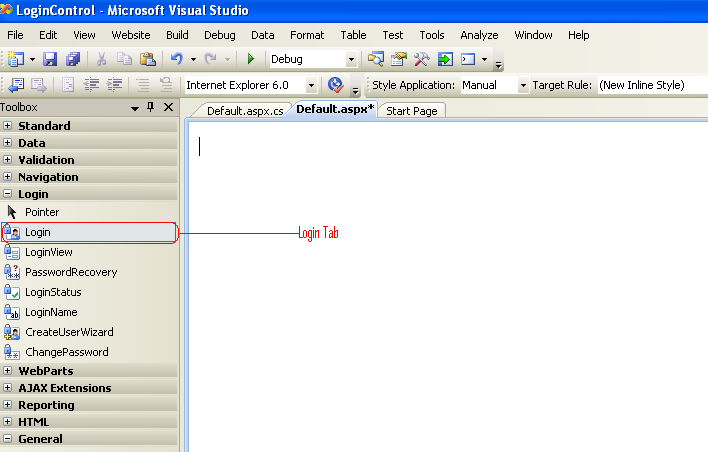Select the CreateUserWizard control

click(88, 332)
